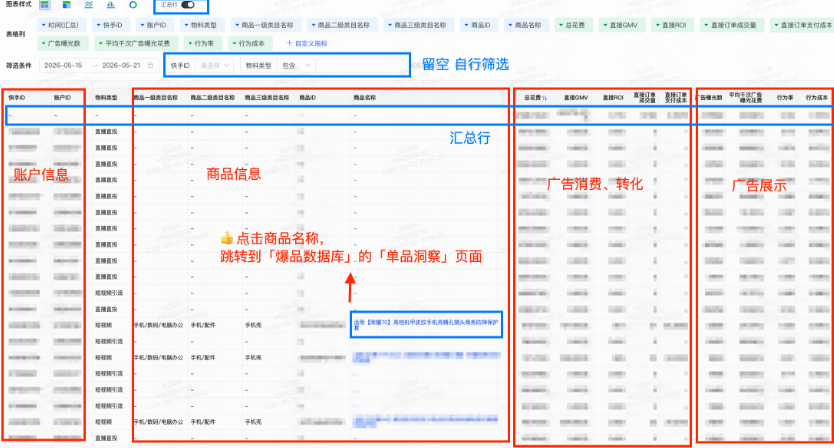Click the start date 2026-05-15 field

coord(63,65)
